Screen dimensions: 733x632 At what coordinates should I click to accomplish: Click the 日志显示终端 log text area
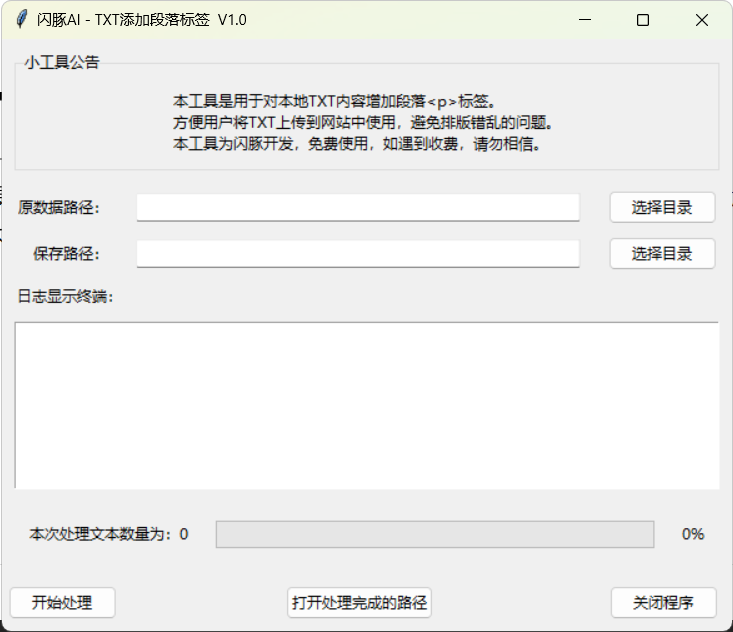point(367,405)
